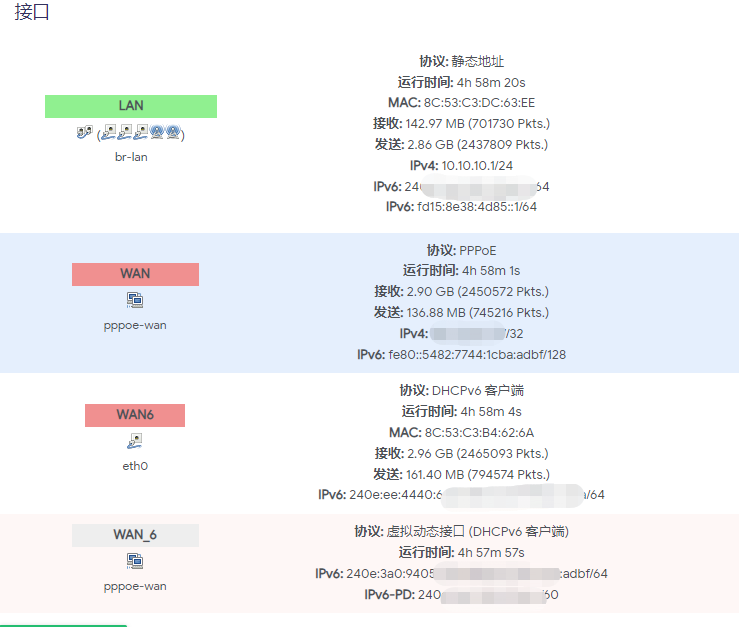Click the LAN MAC address 8C:53:C3:DC:63:EE
Viewport: 739px width, 627px height.
click(479, 103)
